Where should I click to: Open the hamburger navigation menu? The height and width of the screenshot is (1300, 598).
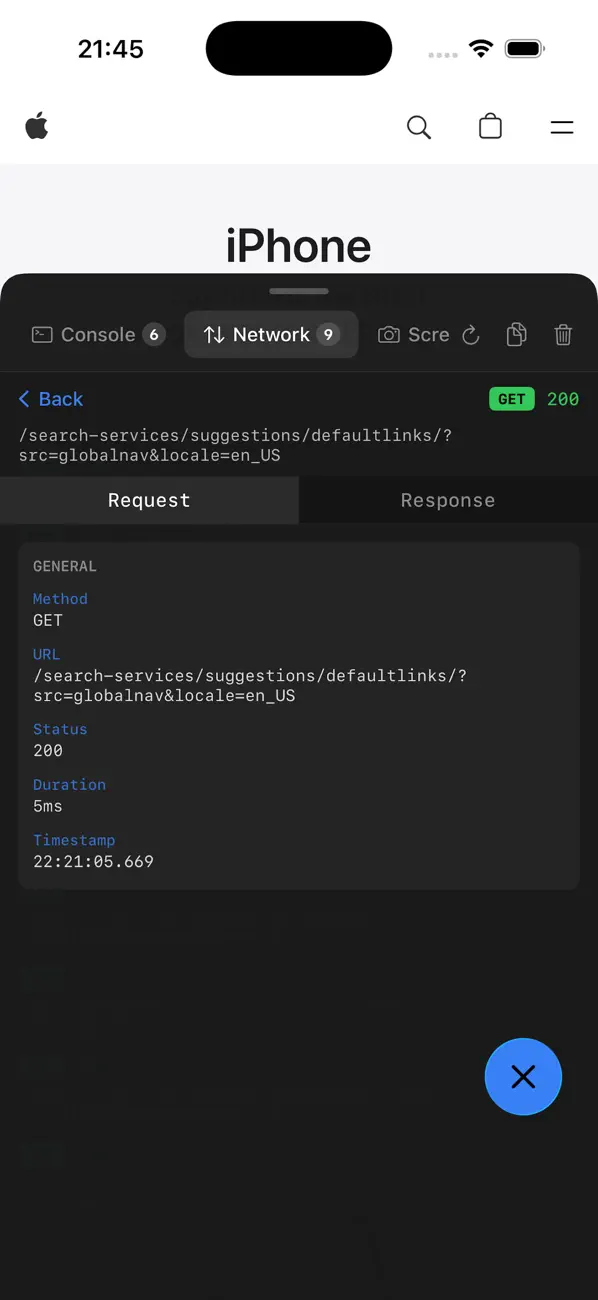coord(562,127)
